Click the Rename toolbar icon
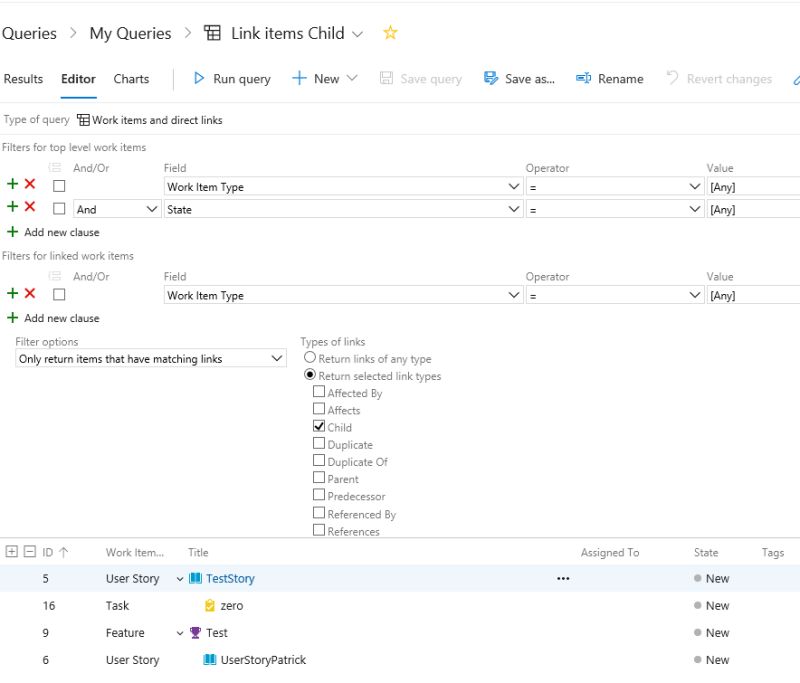The image size is (800, 683). [583, 78]
